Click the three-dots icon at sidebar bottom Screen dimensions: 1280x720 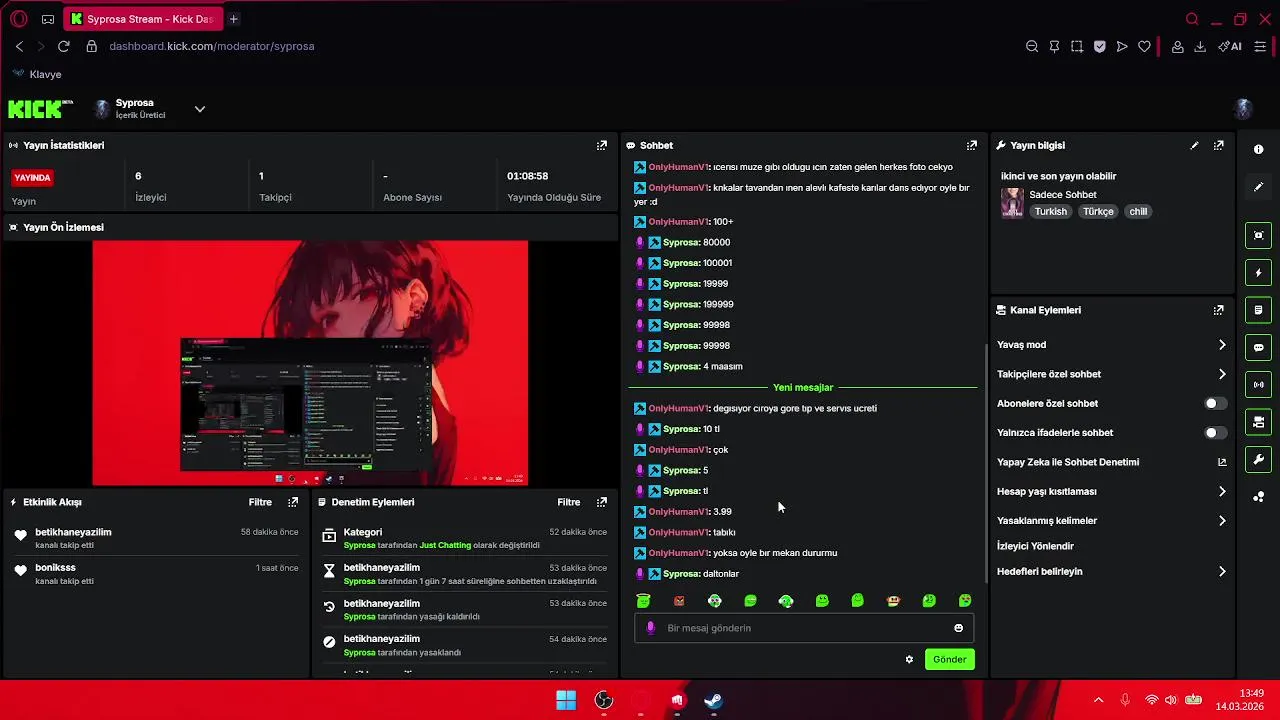pos(1258,497)
